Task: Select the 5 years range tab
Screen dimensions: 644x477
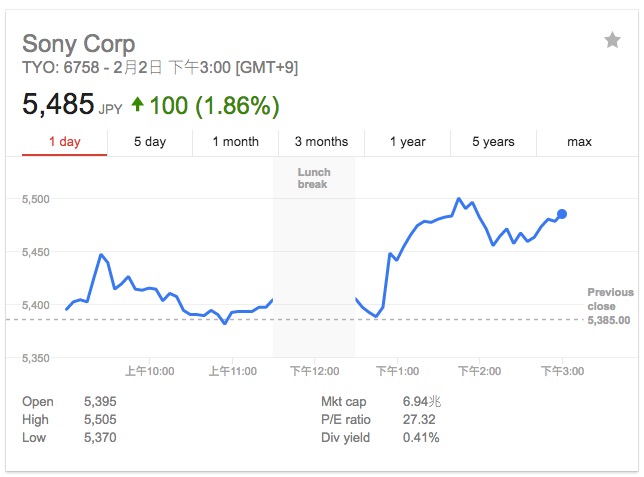Action: [493, 142]
